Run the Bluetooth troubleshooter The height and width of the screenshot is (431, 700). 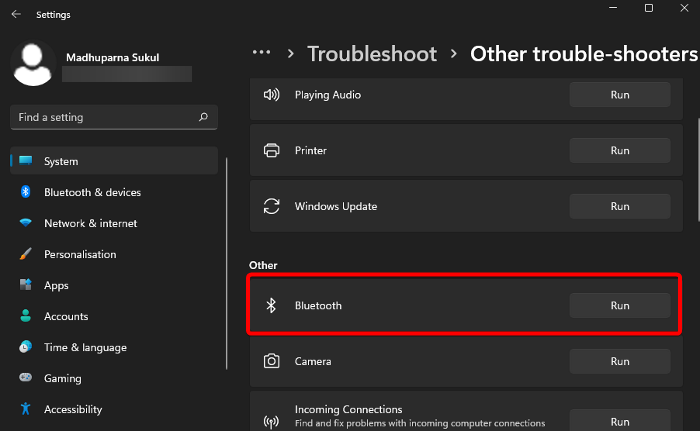coord(619,305)
